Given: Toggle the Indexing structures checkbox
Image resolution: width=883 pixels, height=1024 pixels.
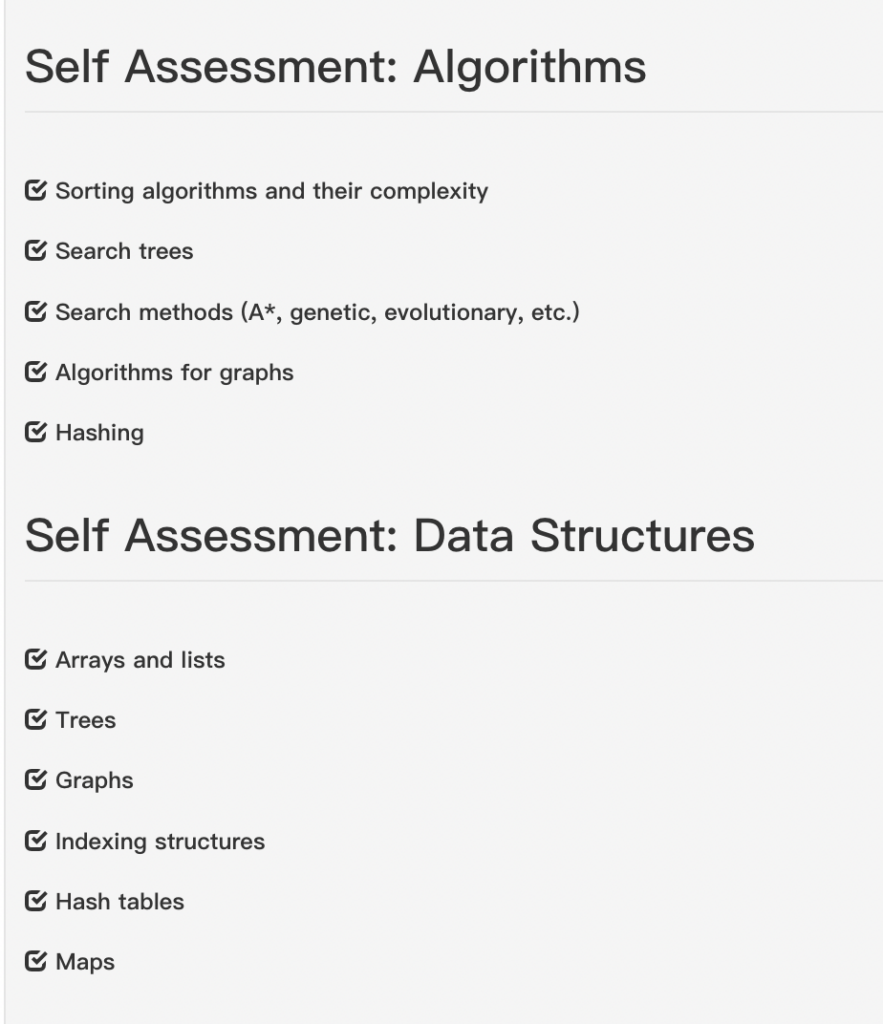Looking at the screenshot, I should coord(36,840).
